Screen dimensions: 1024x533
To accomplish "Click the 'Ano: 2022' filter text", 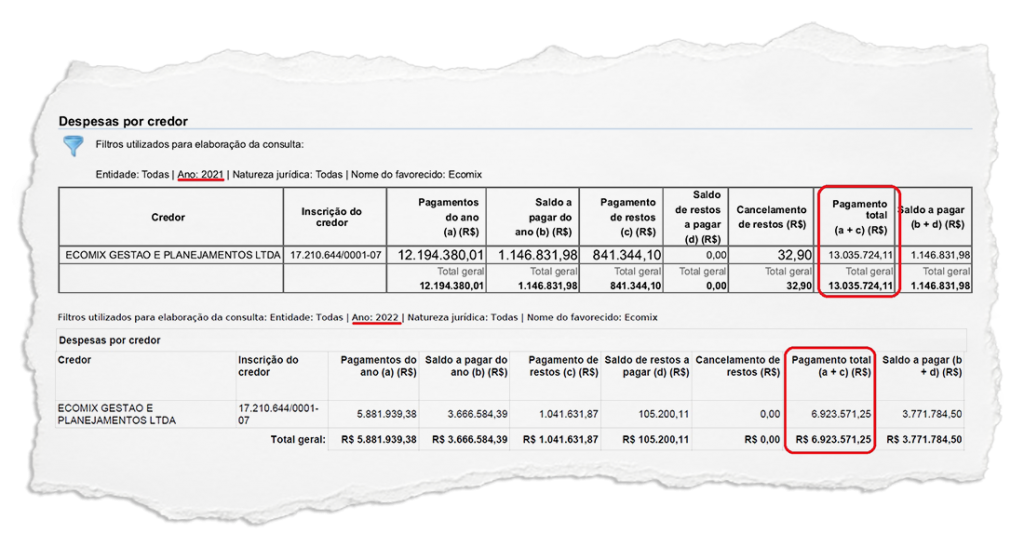I will [375, 317].
